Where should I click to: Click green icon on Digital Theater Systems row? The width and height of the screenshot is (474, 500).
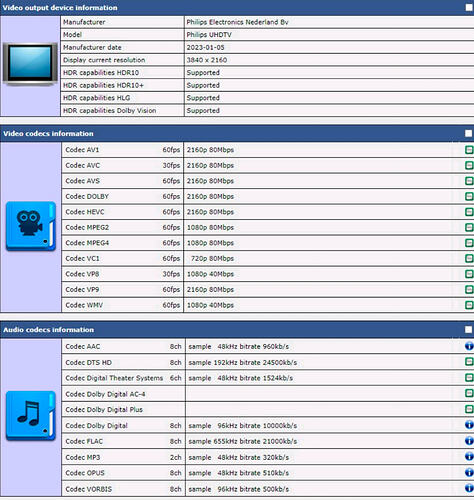click(469, 378)
